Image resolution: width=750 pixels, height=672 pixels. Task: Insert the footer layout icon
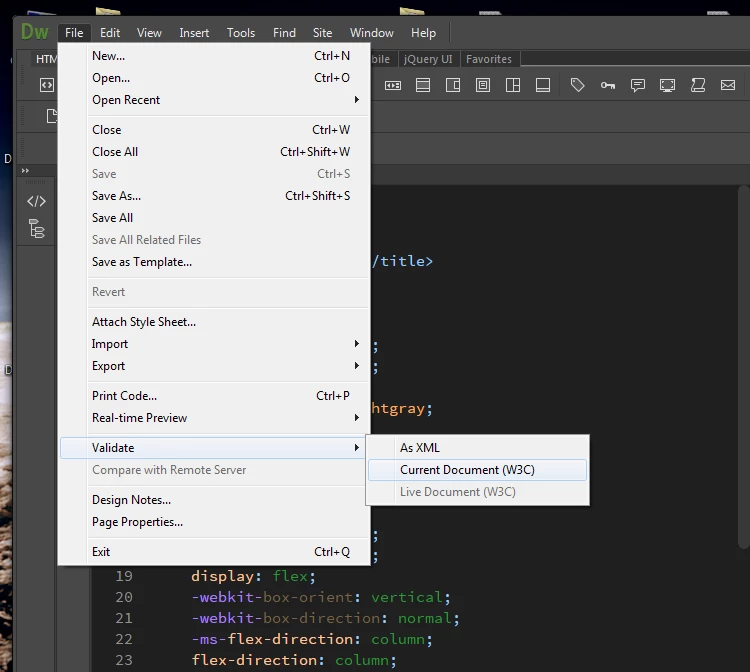pyautogui.click(x=543, y=85)
